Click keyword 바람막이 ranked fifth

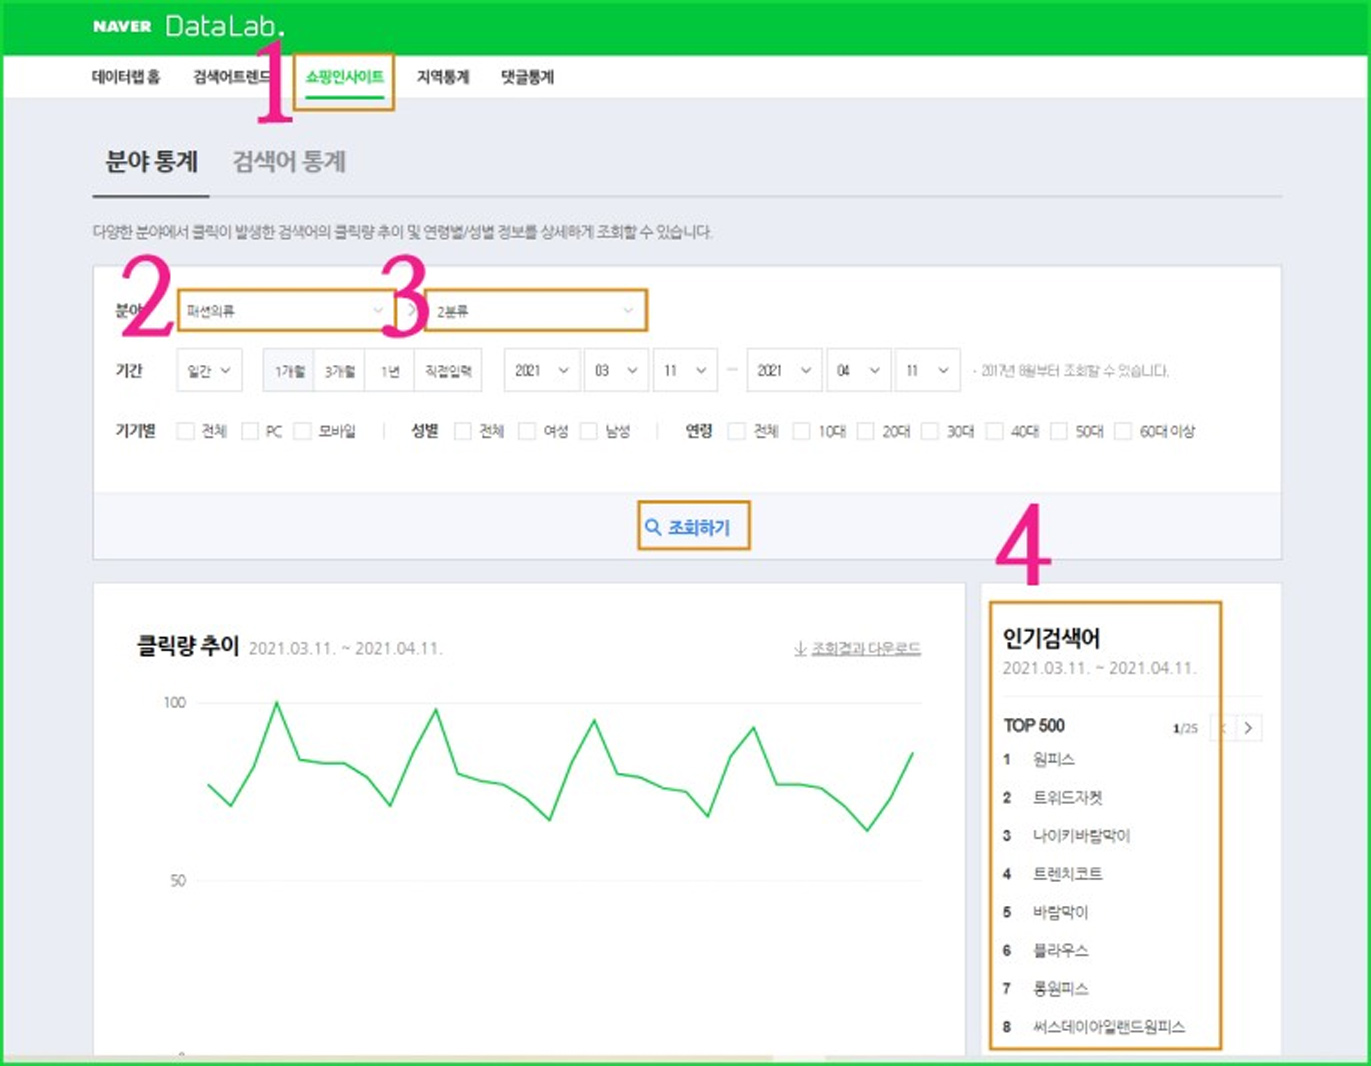(x=1060, y=912)
